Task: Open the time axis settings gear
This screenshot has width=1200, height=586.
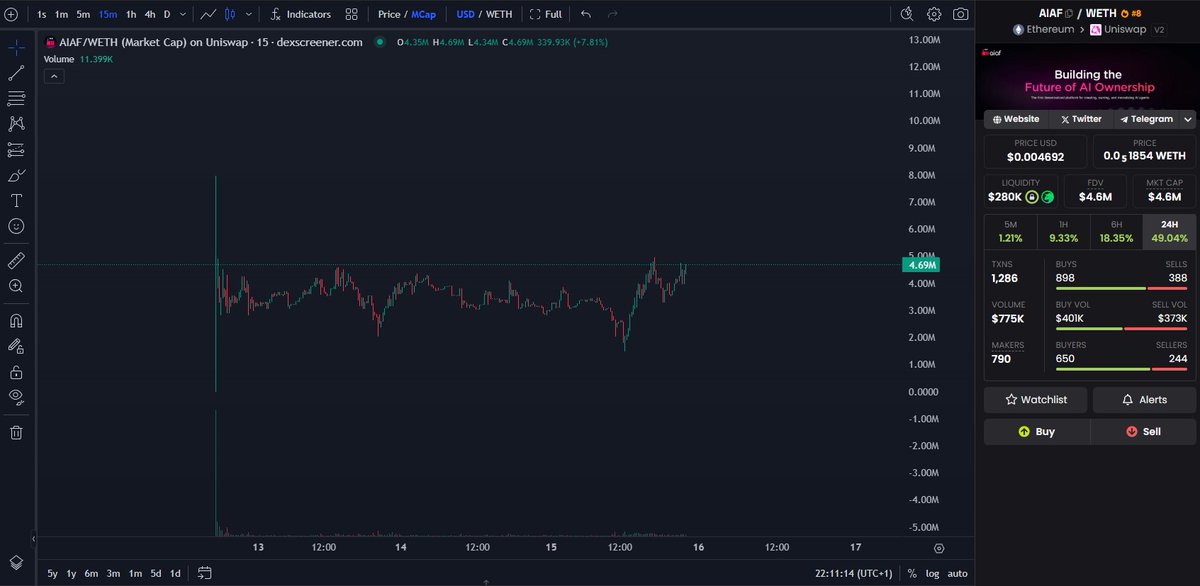Action: pos(938,548)
